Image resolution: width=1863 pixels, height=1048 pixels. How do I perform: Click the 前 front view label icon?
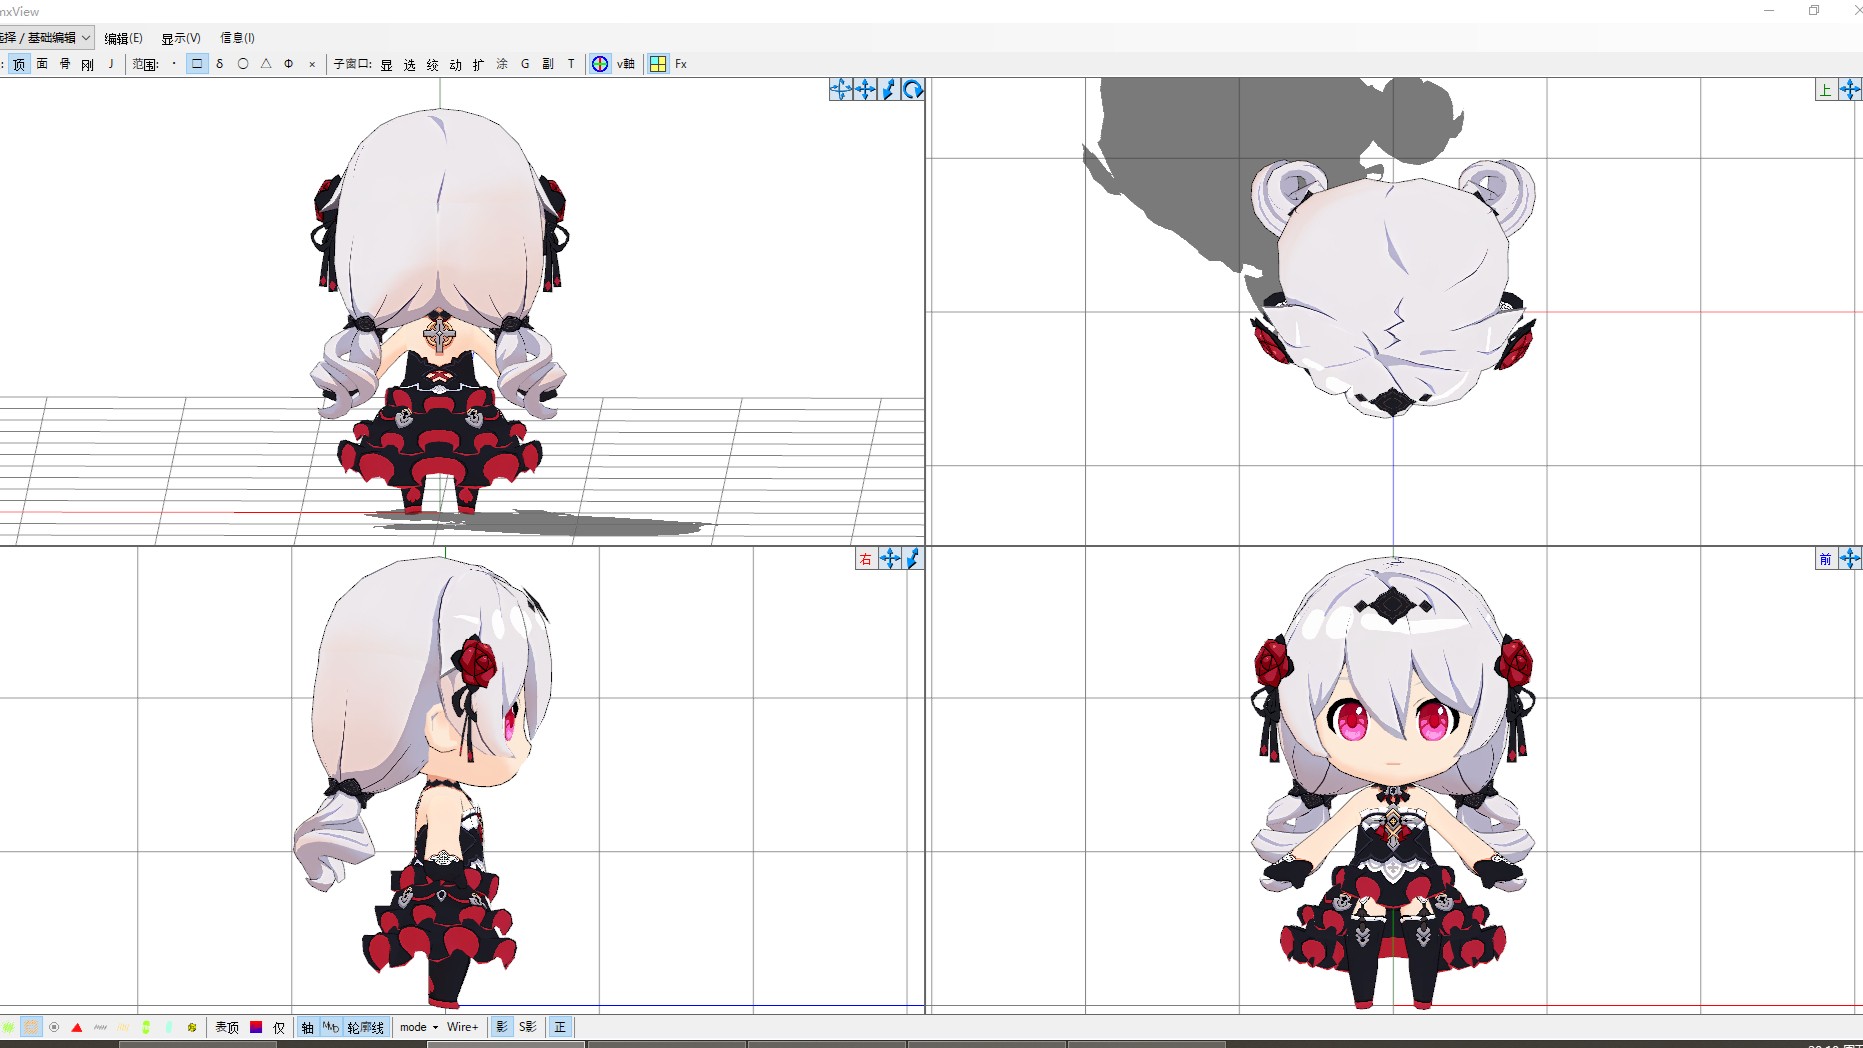1825,559
